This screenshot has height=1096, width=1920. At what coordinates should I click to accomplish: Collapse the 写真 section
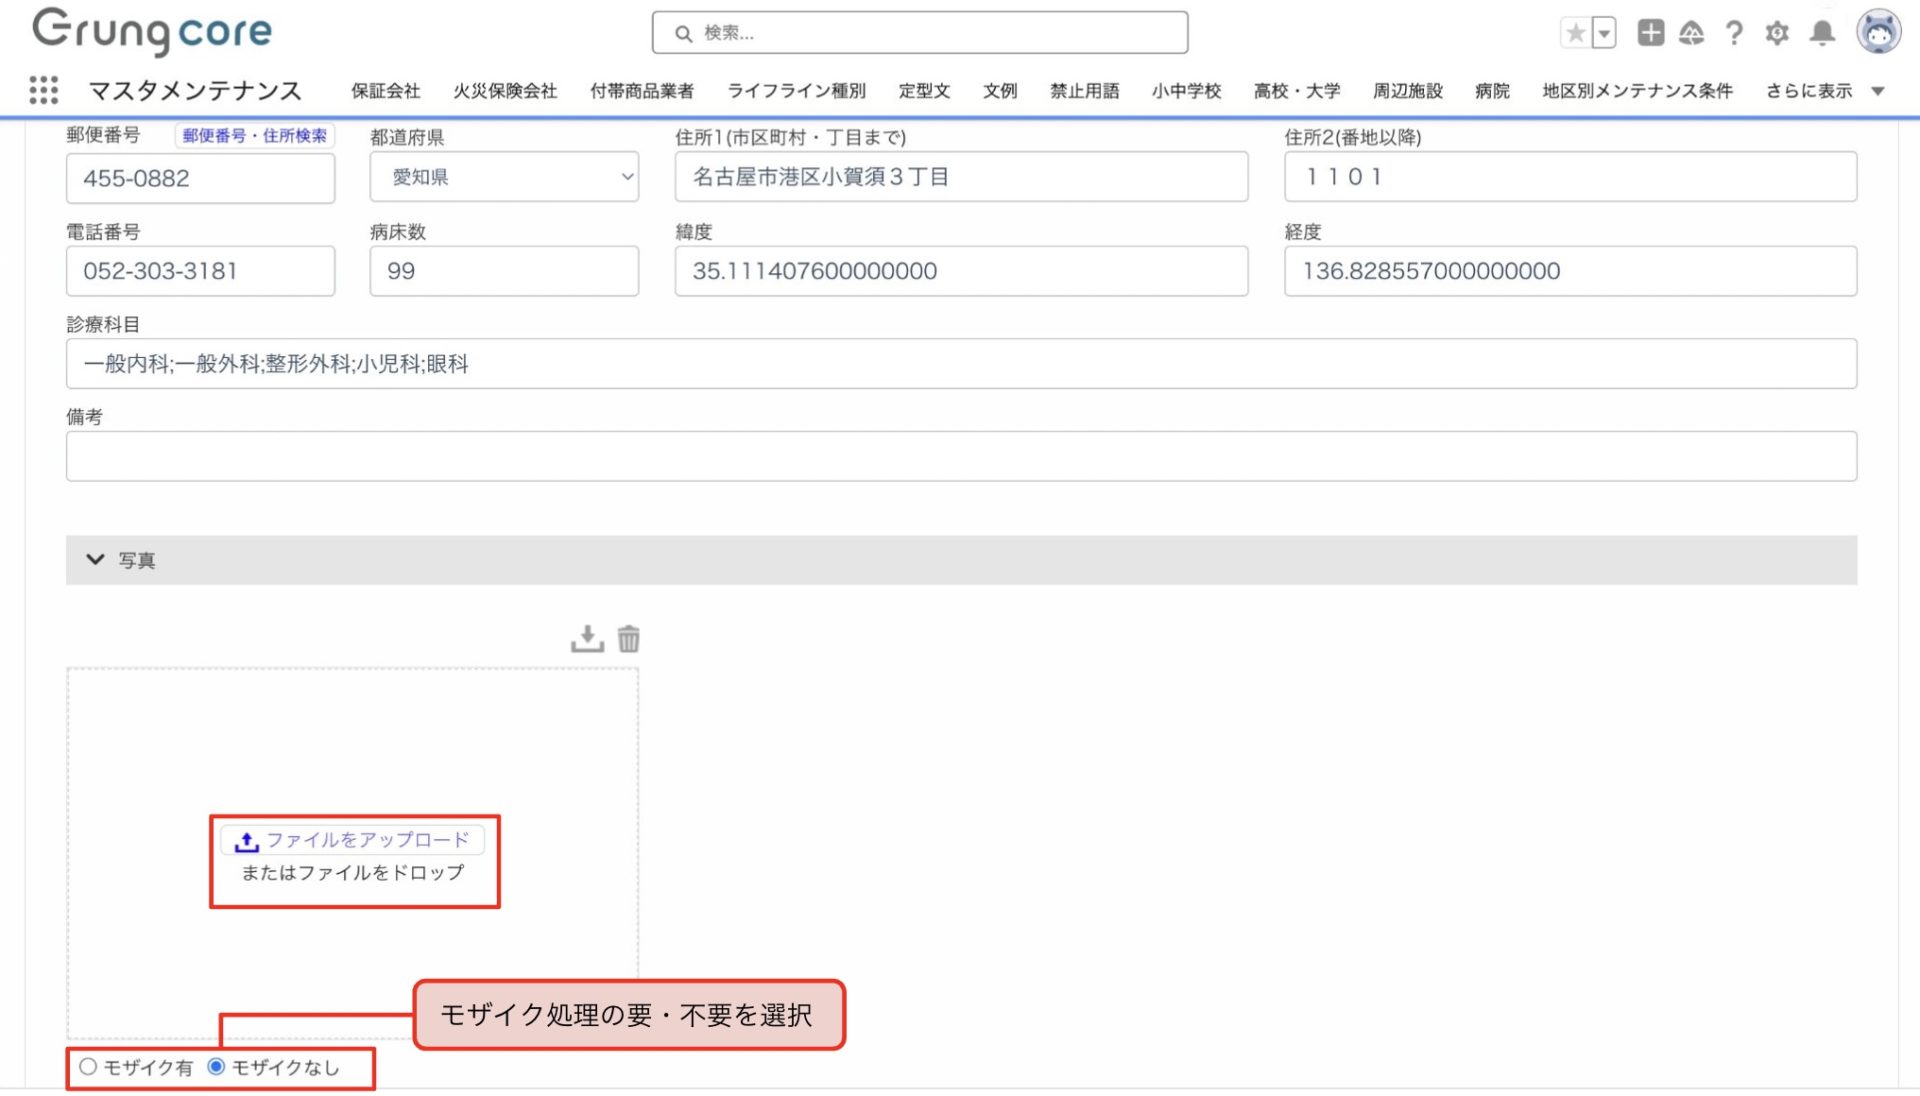(96, 560)
